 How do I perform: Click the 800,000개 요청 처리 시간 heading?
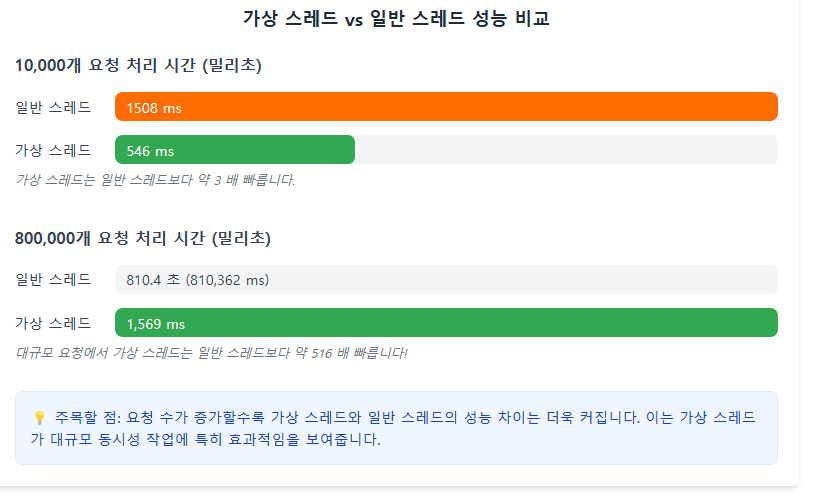tap(143, 238)
